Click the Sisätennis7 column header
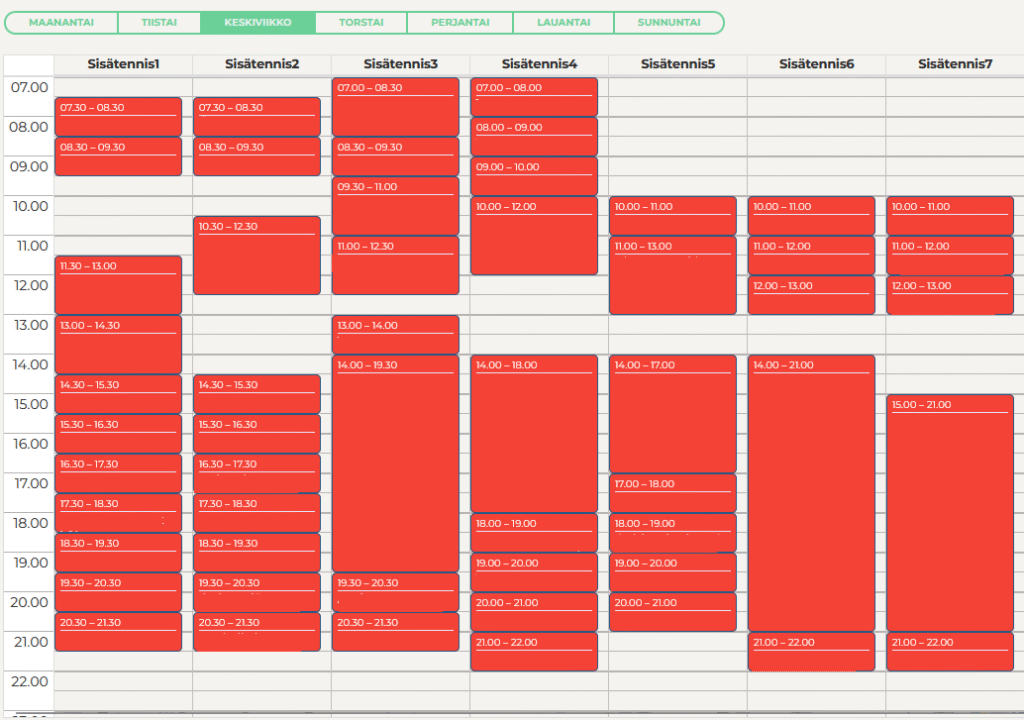Image resolution: width=1024 pixels, height=720 pixels. pyautogui.click(x=955, y=64)
